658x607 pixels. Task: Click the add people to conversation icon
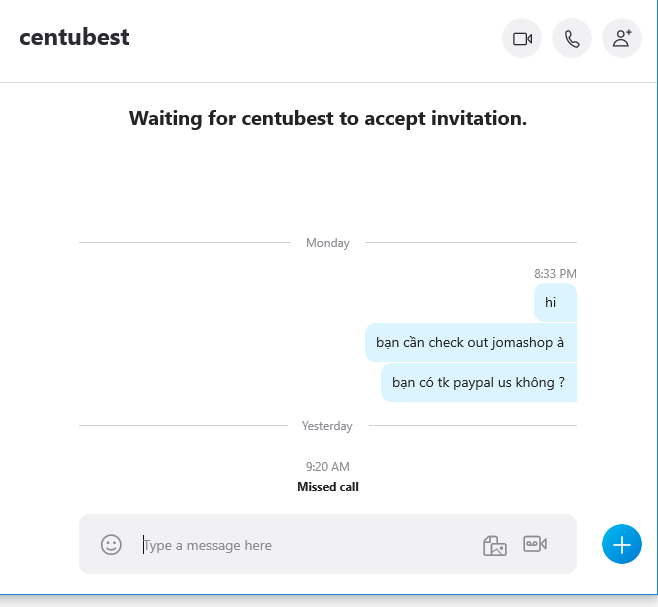[x=622, y=39]
